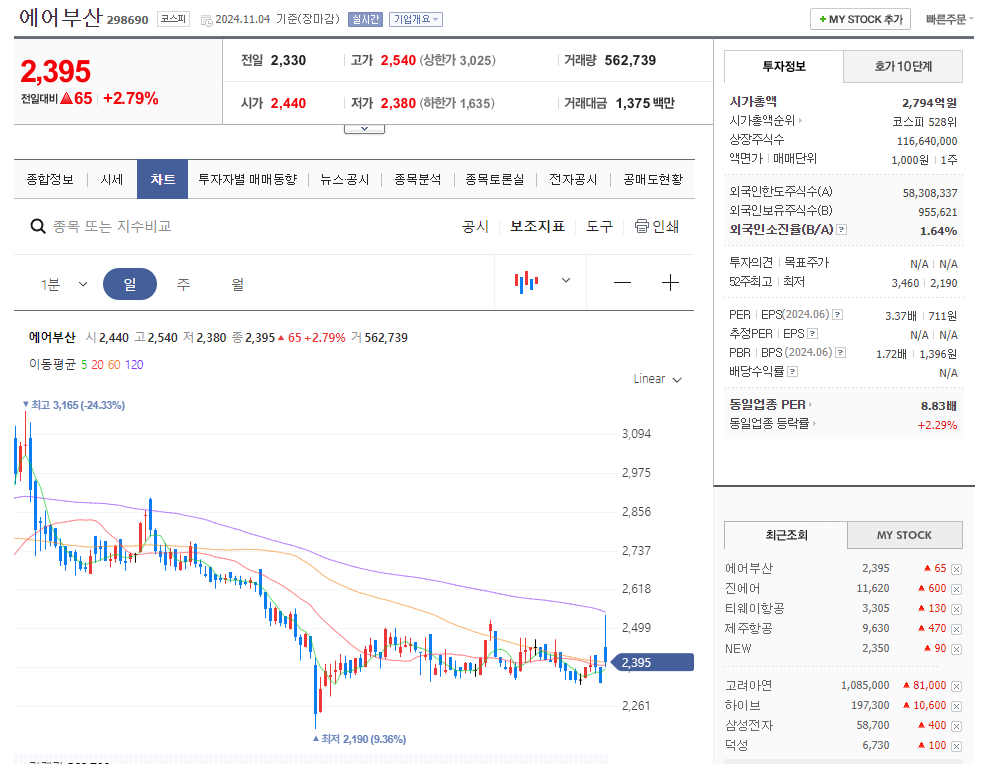The width and height of the screenshot is (988, 764).
Task: Remove 삼성전자 from recent list
Action: click(956, 726)
